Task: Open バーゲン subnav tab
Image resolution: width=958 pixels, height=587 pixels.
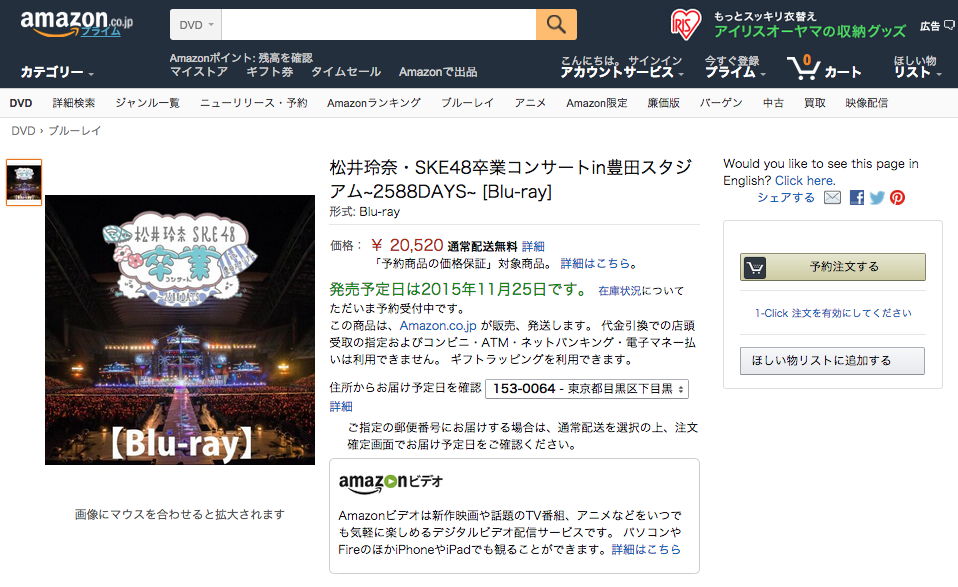Action: (x=721, y=103)
